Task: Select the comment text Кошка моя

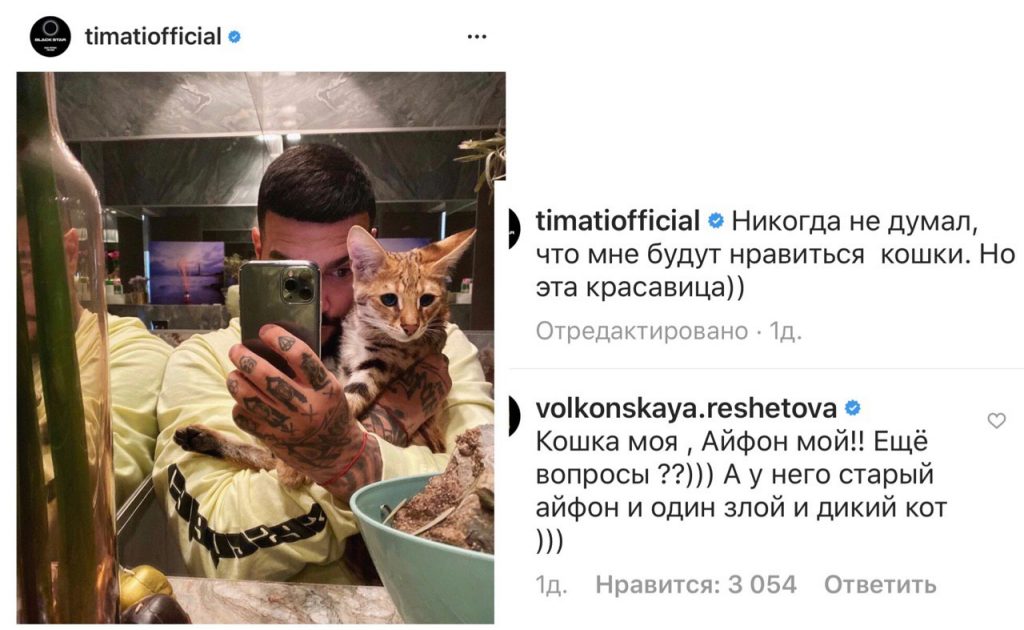Action: point(607,442)
